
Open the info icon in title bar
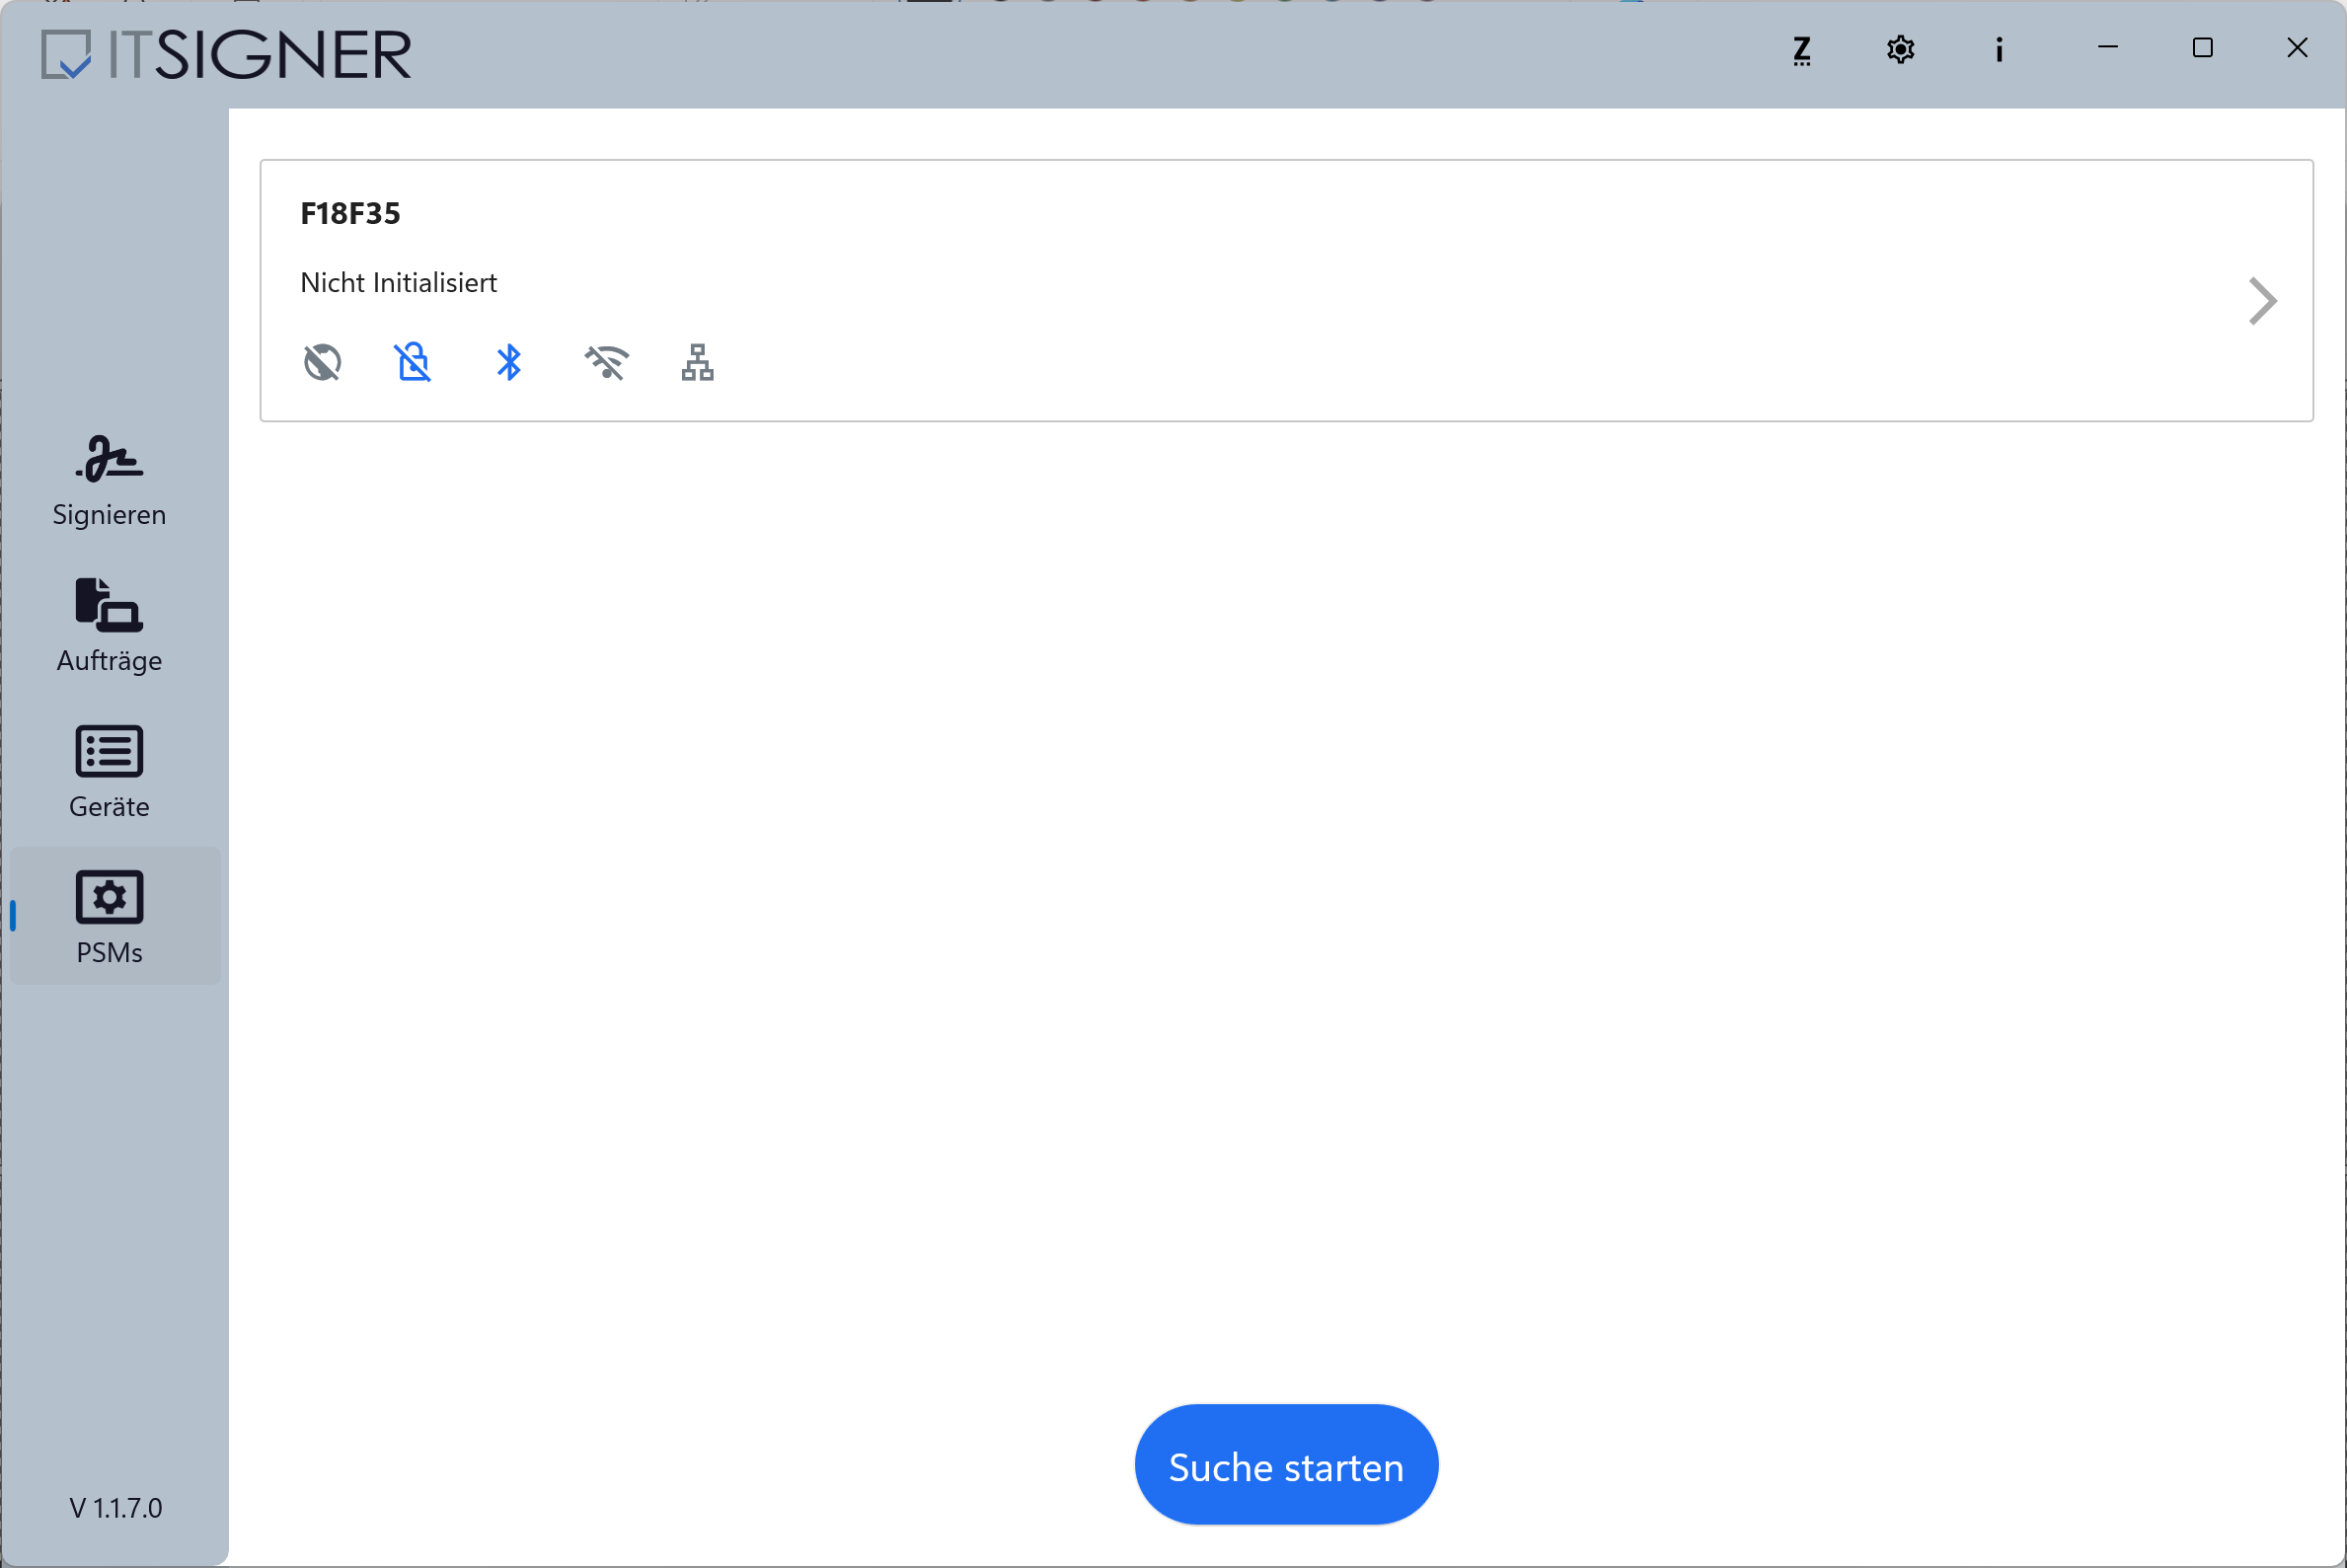(1998, 49)
